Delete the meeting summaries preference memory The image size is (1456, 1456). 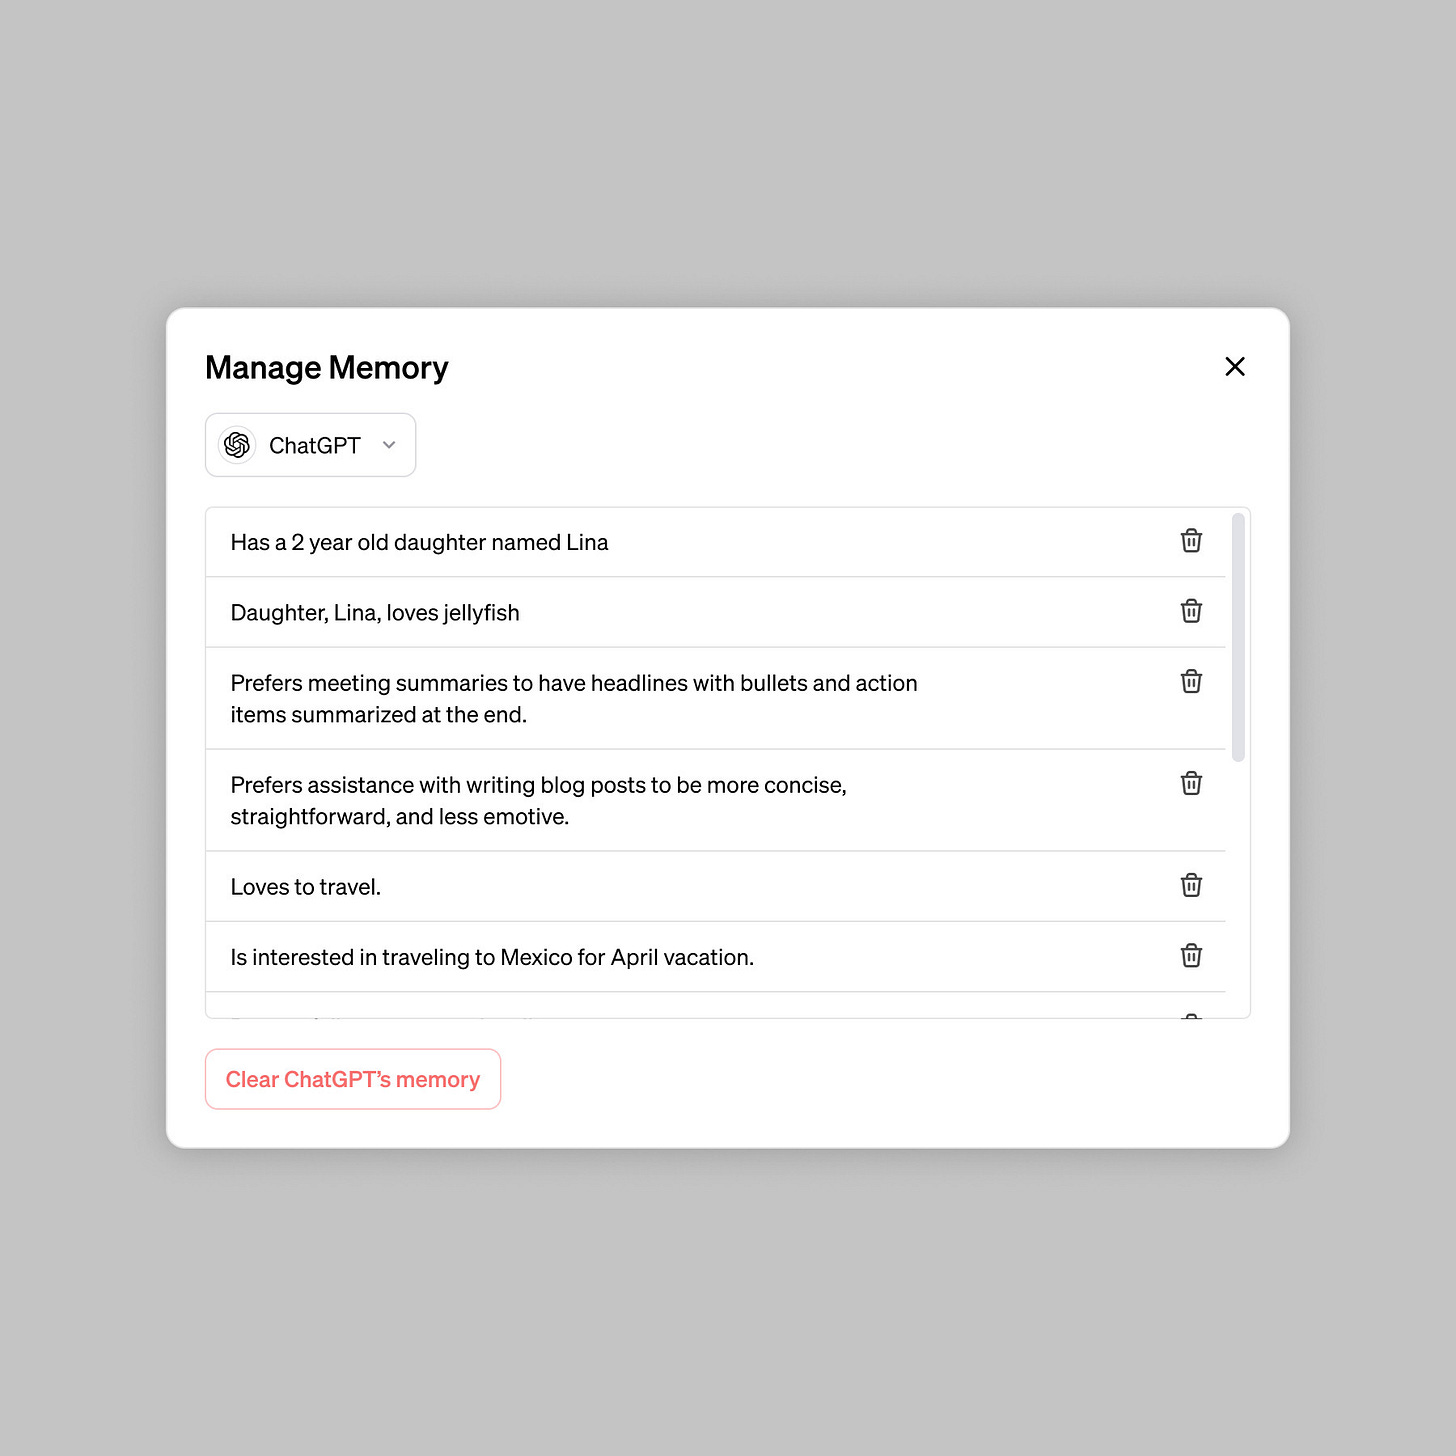coord(1190,681)
